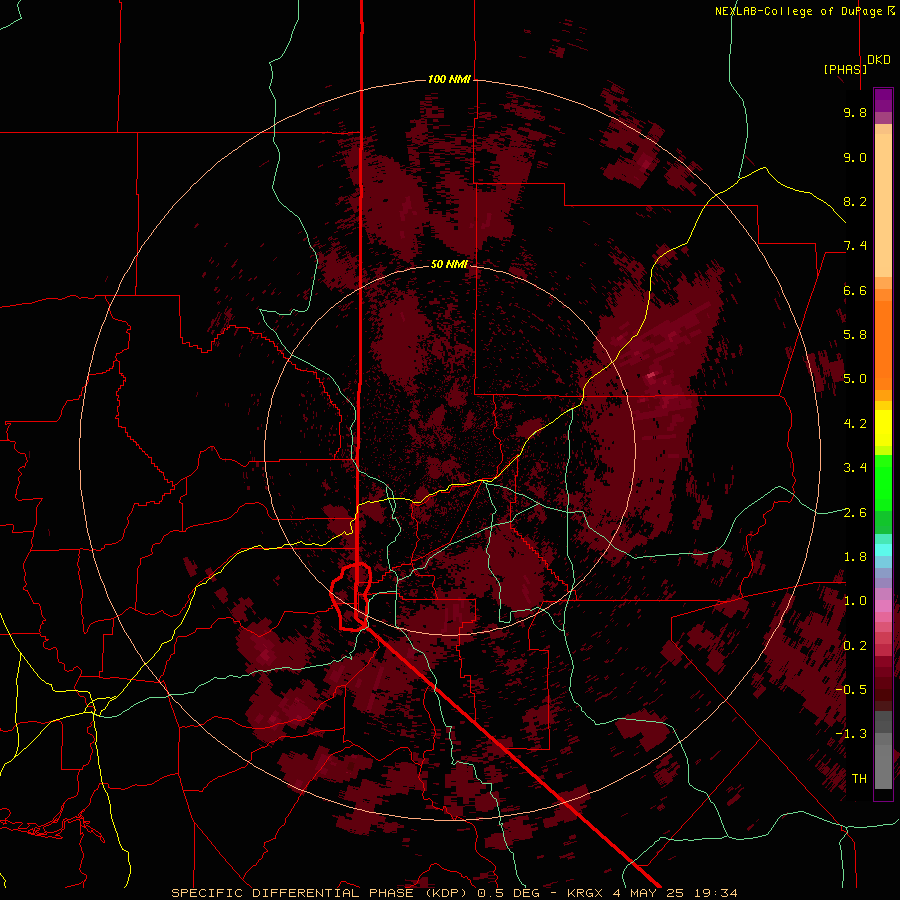Click the 9.0 value on the scale

point(855,157)
